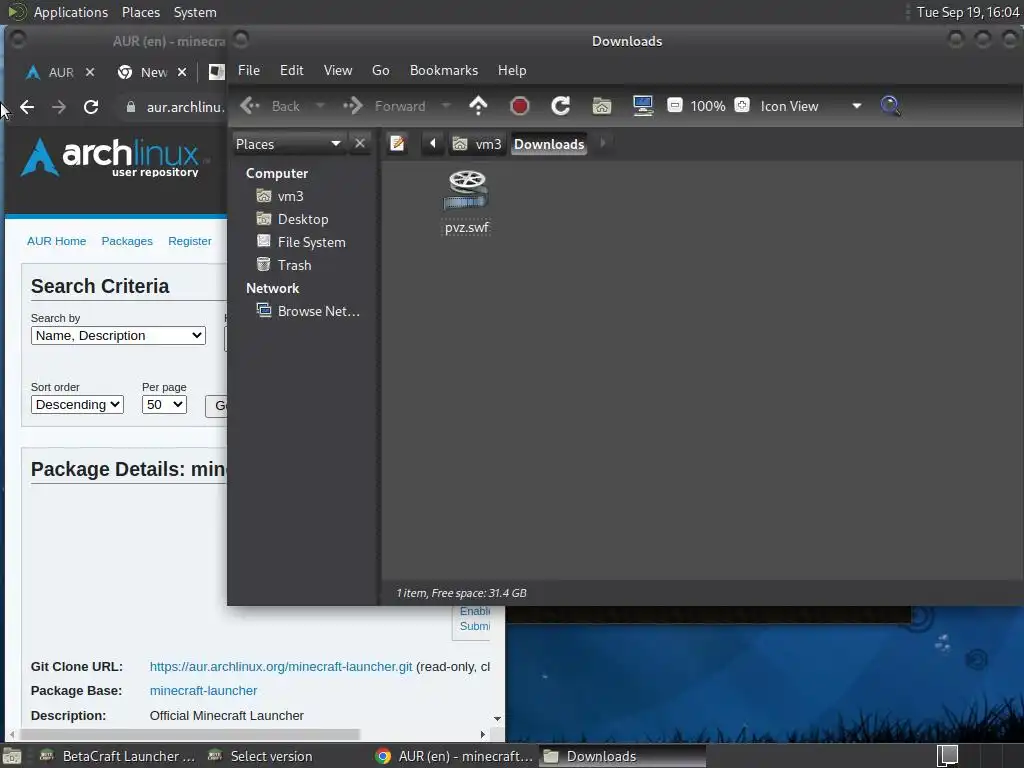Toggle text-based location entry pencil icon
The width and height of the screenshot is (1024, 768).
(x=397, y=144)
